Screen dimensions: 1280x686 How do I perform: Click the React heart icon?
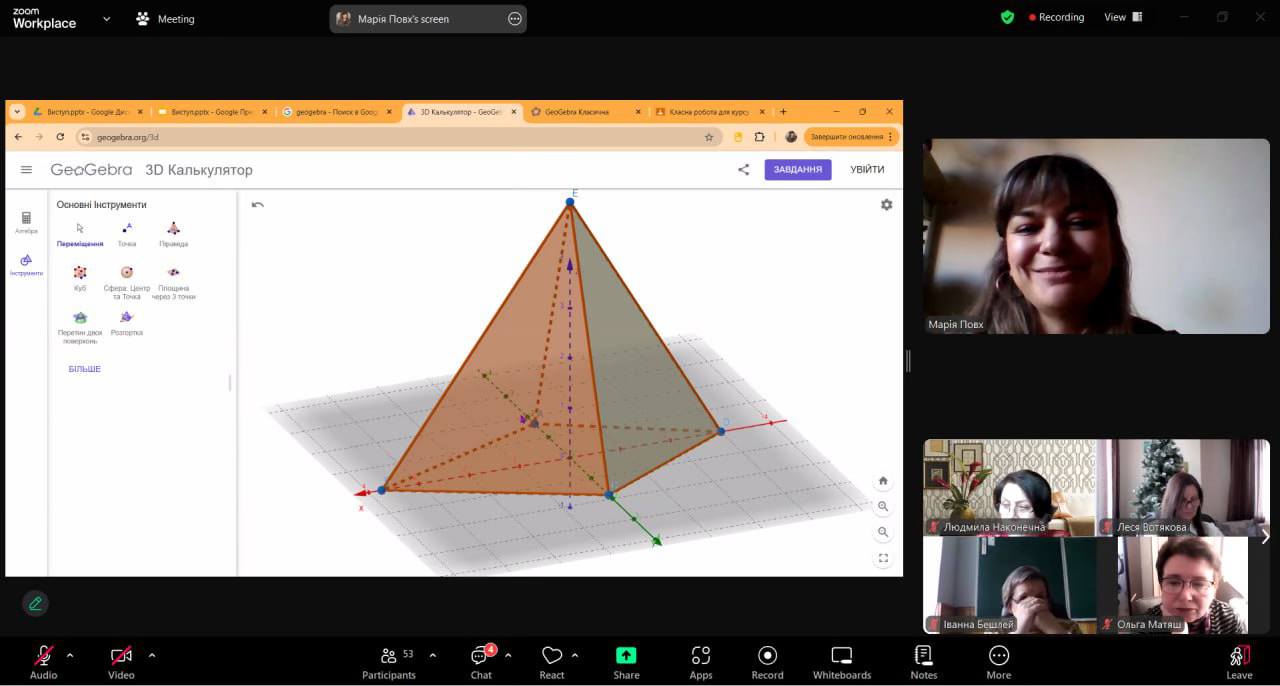pos(552,656)
